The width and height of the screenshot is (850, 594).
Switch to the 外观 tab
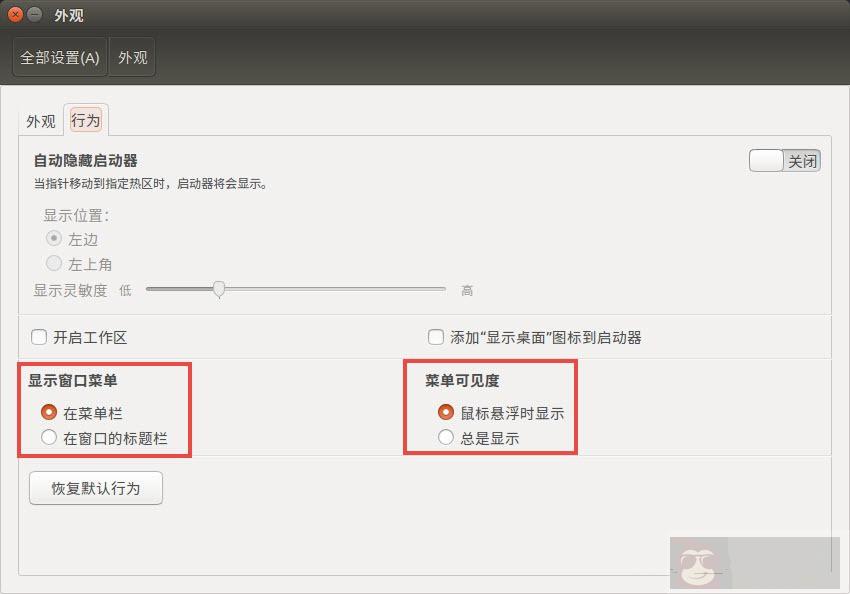(x=40, y=120)
